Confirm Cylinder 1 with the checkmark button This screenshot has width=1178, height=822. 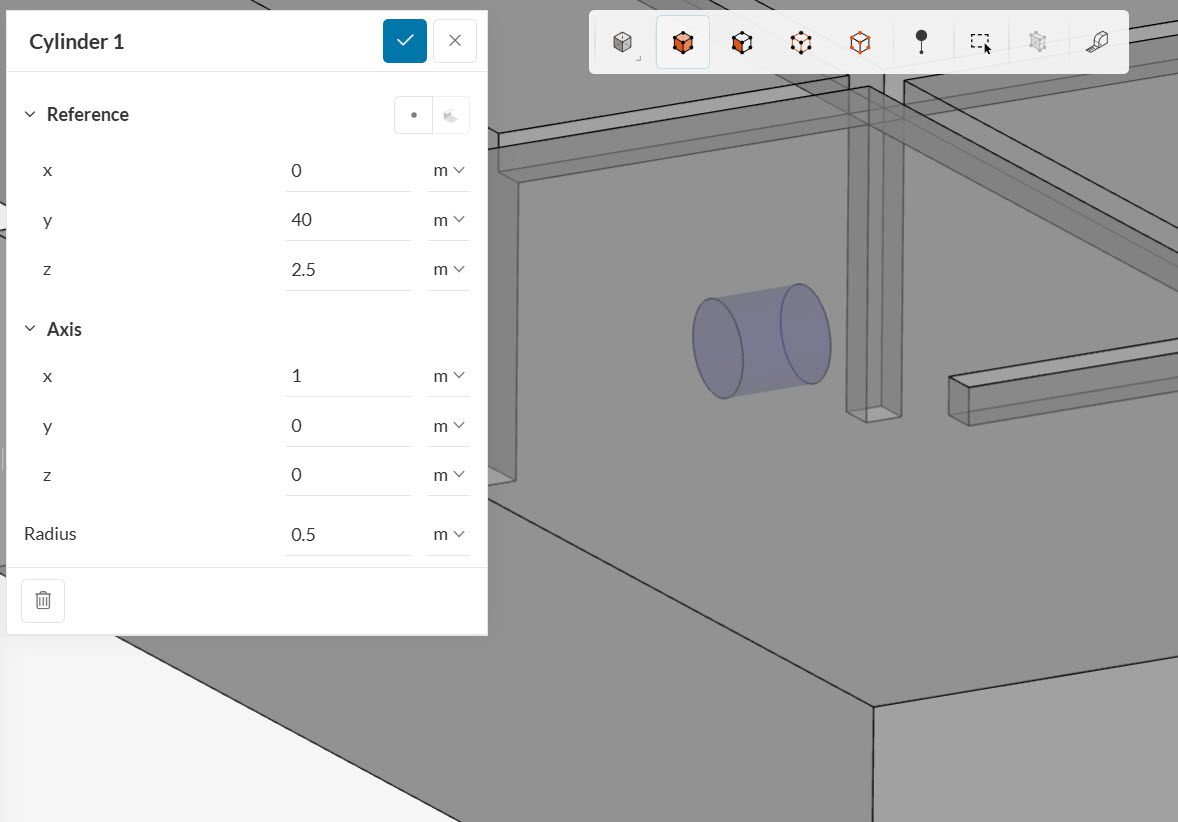click(405, 41)
